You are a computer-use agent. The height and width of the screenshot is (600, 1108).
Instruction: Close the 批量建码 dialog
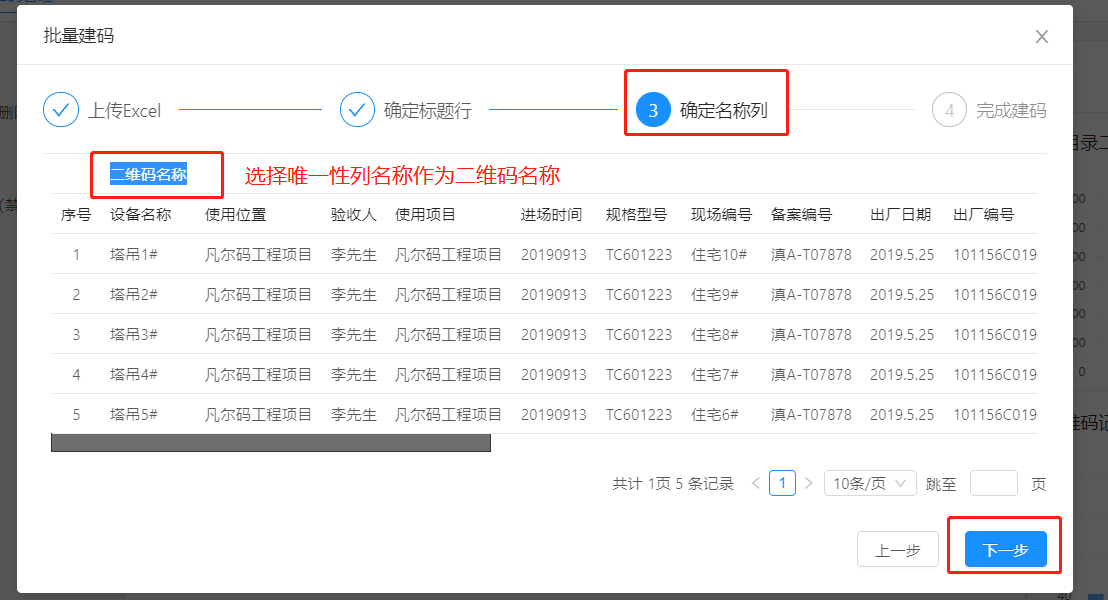tap(1041, 36)
